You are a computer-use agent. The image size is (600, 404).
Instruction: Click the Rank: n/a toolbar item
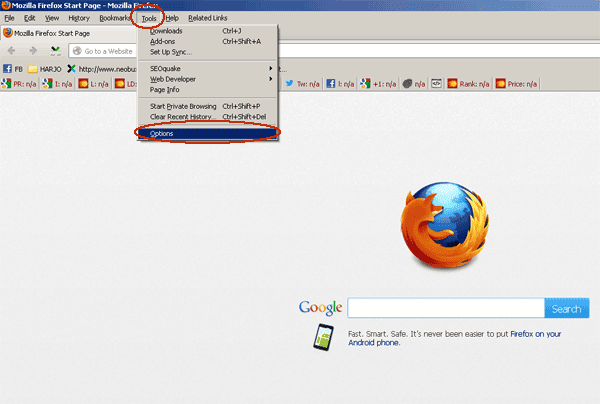(x=468, y=84)
